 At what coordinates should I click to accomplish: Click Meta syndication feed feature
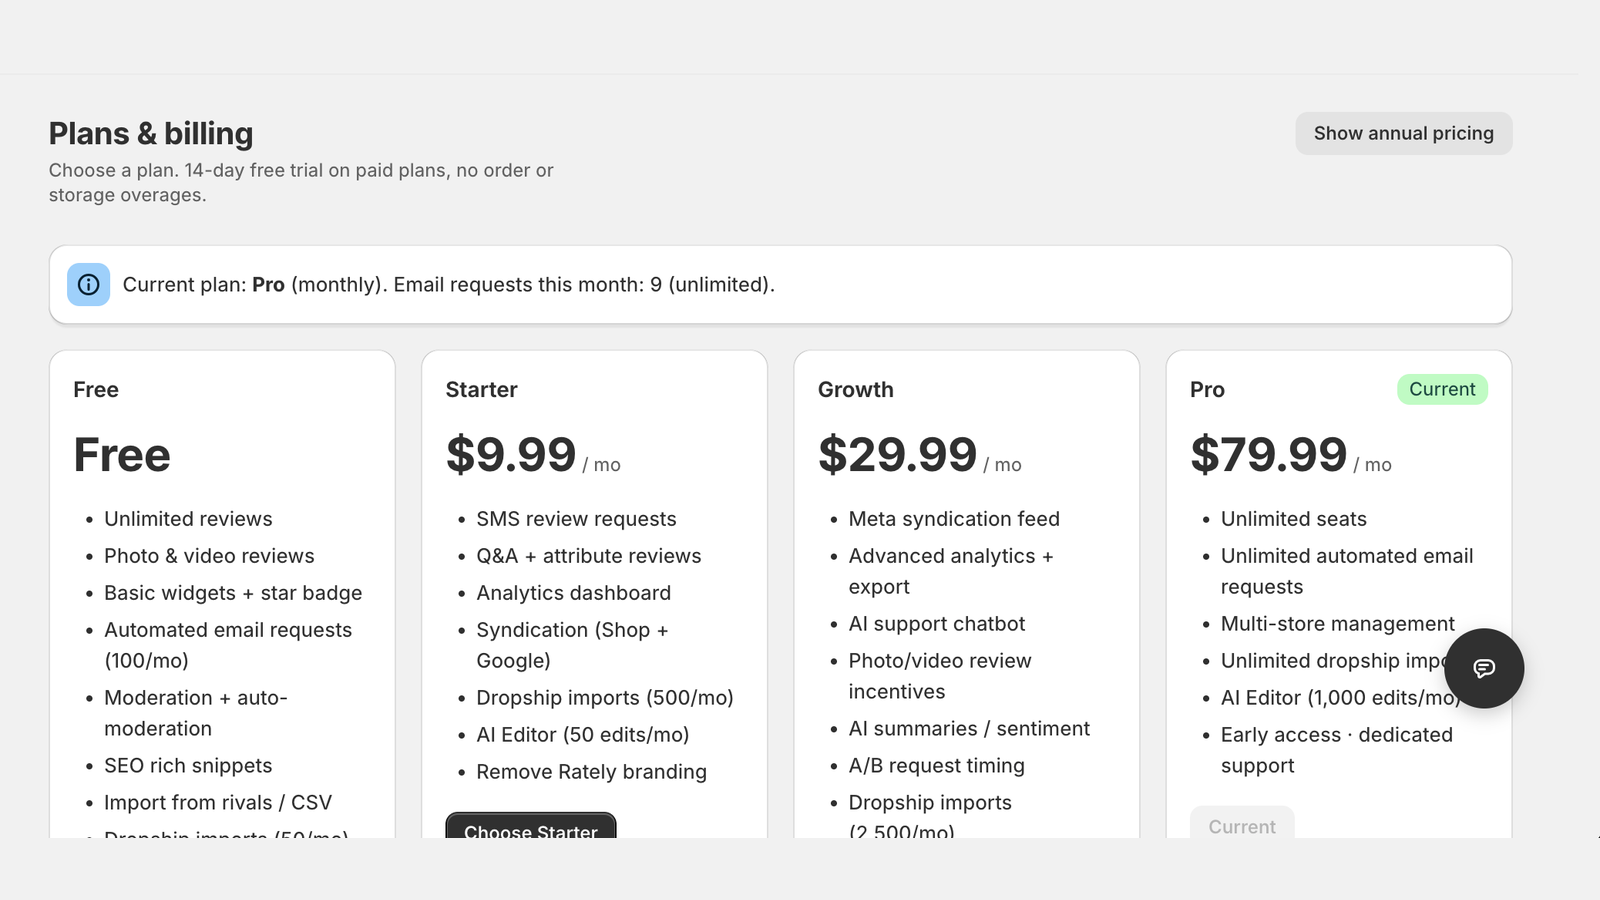coord(954,519)
